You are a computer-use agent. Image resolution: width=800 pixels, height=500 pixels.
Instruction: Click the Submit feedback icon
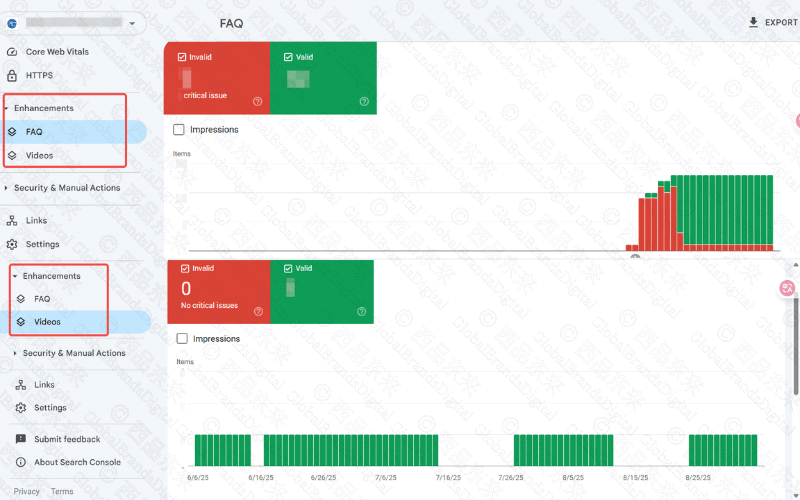tap(21, 439)
